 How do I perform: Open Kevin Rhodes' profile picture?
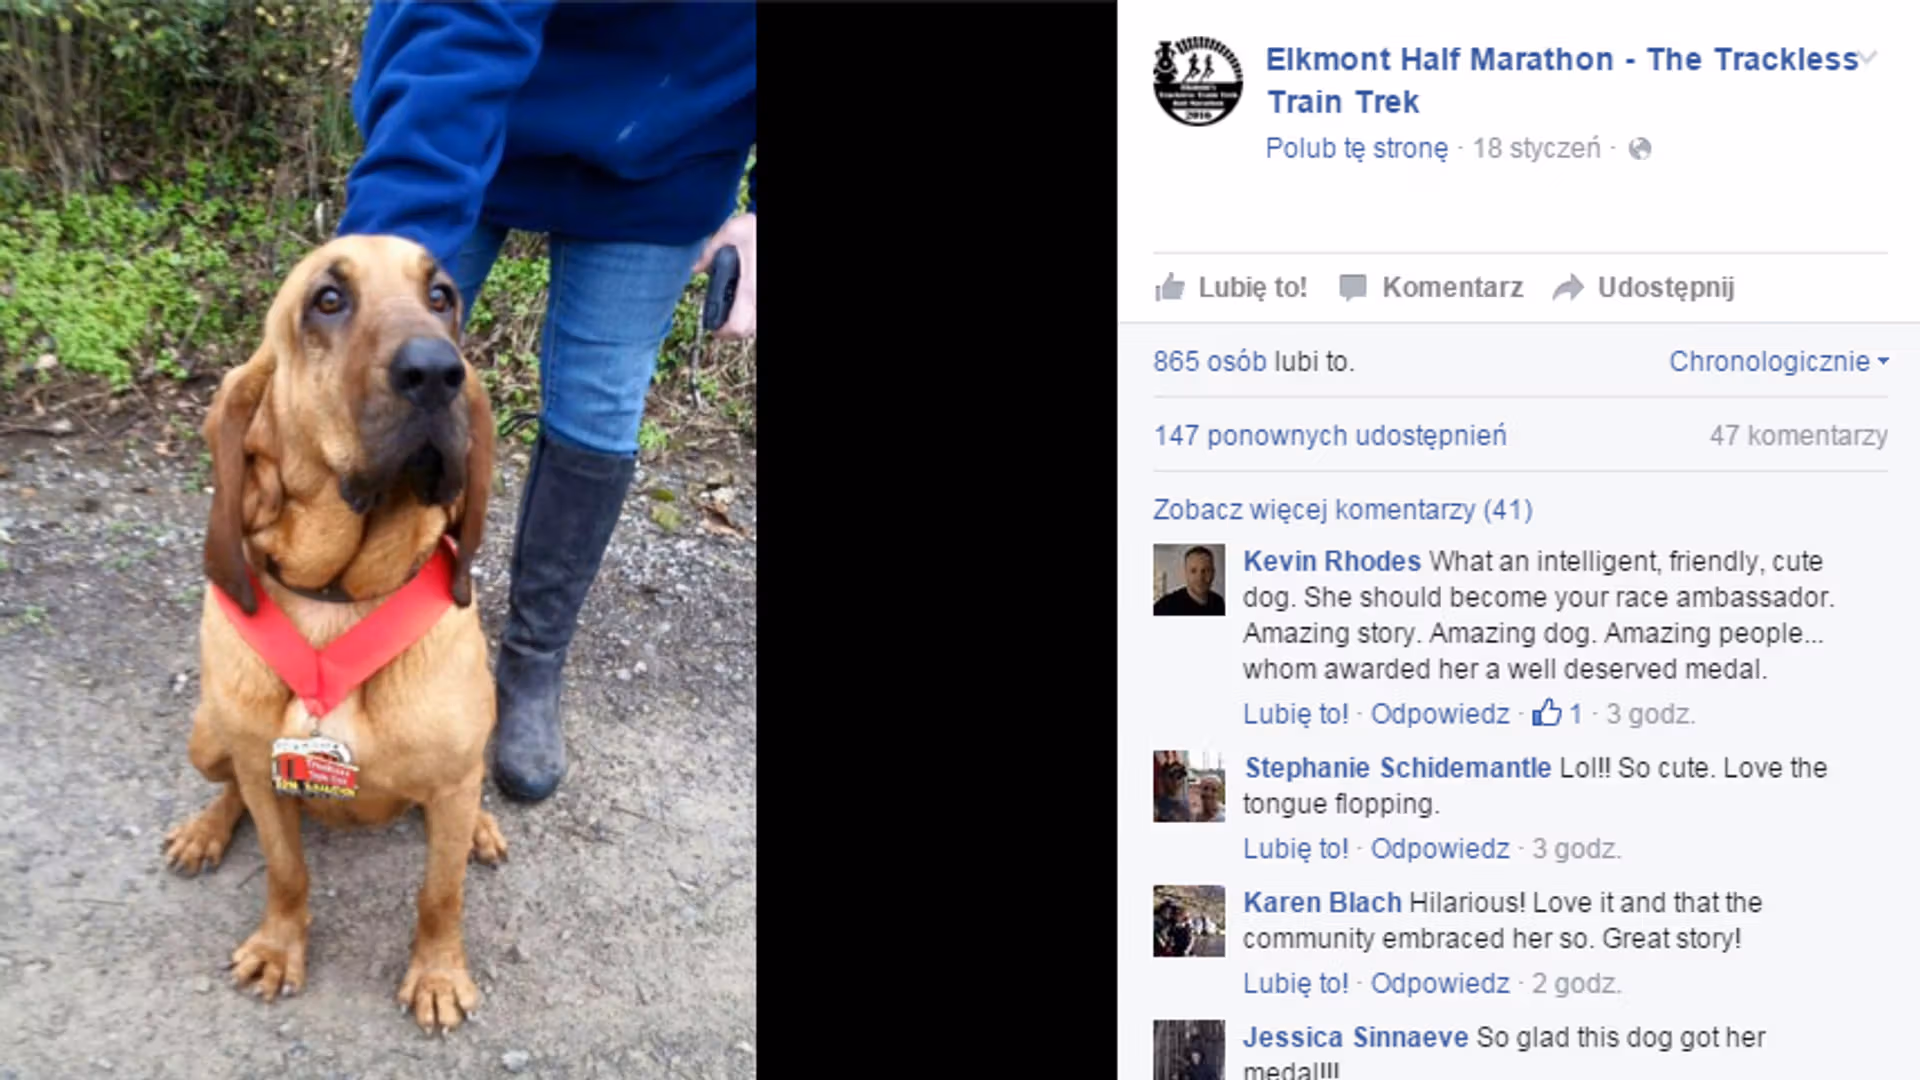tap(1189, 580)
